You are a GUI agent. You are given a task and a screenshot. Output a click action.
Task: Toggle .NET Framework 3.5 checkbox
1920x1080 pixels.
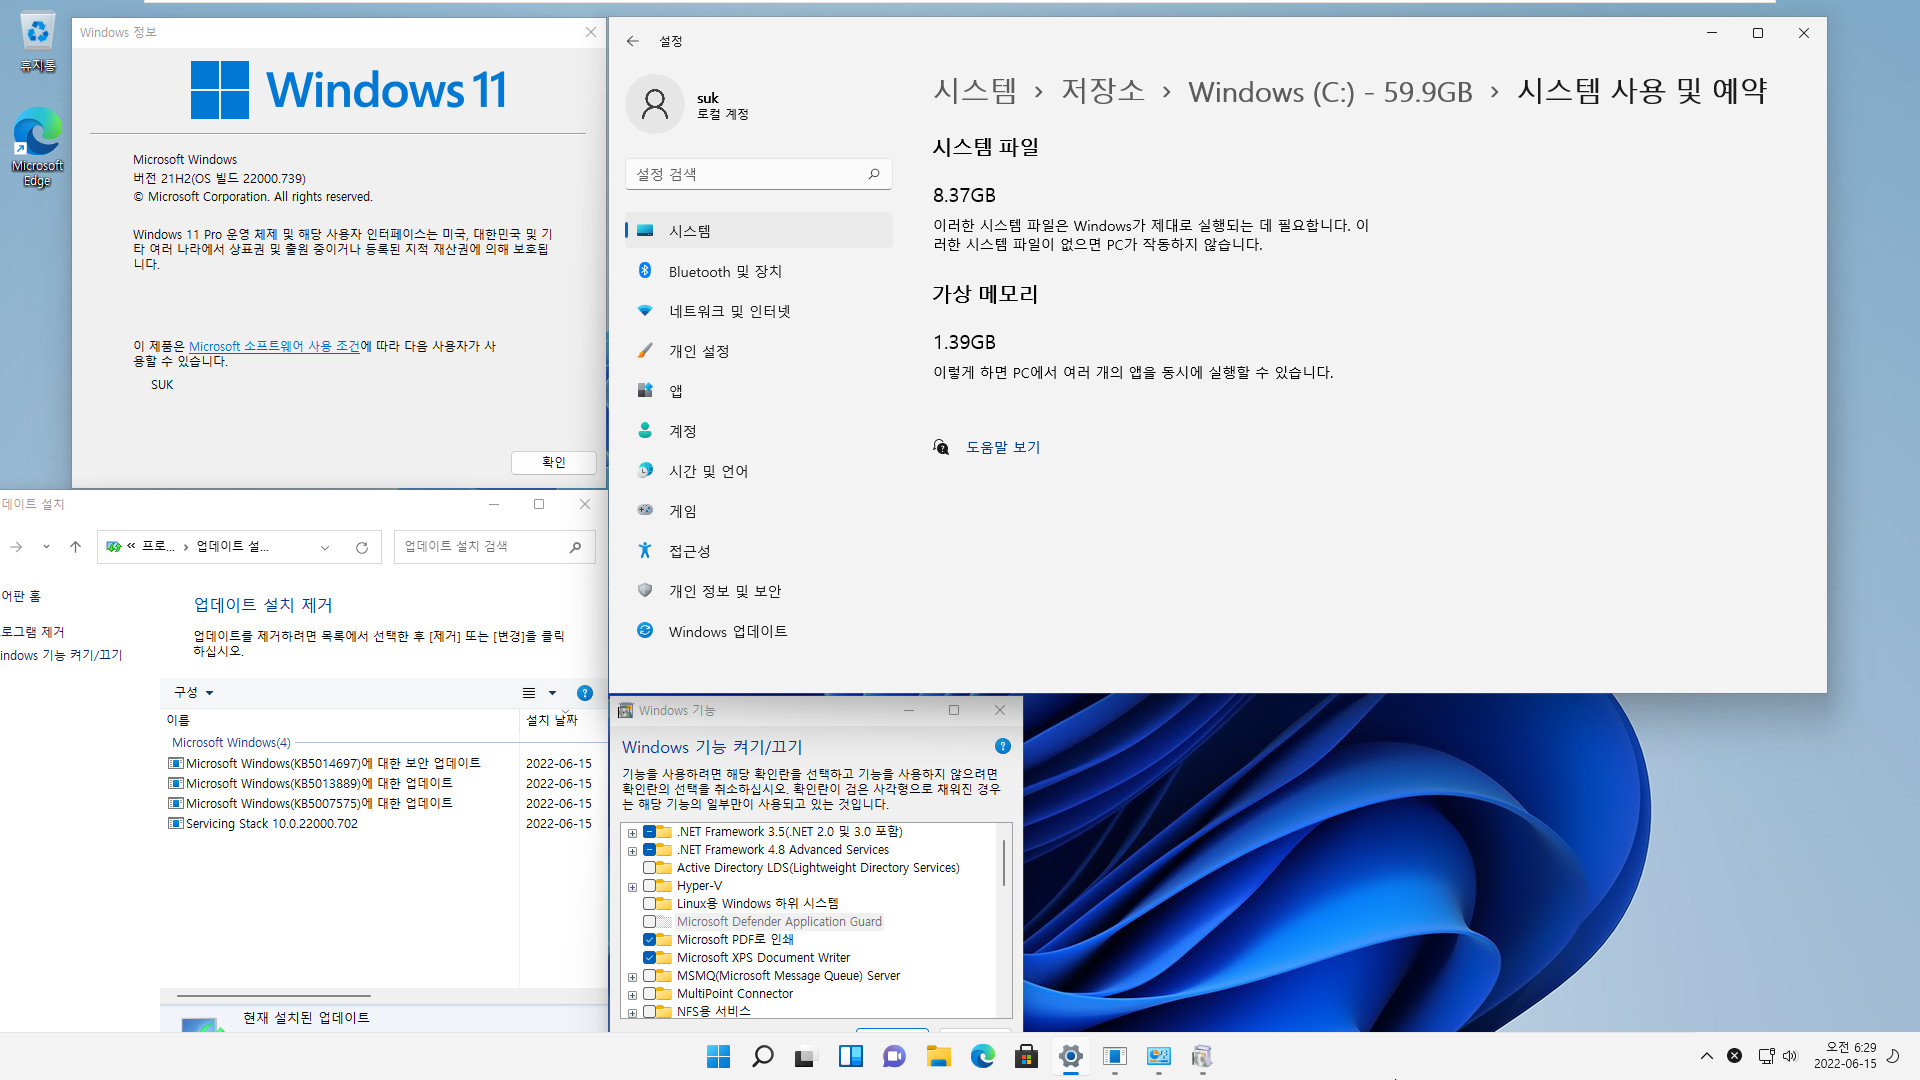(x=649, y=832)
